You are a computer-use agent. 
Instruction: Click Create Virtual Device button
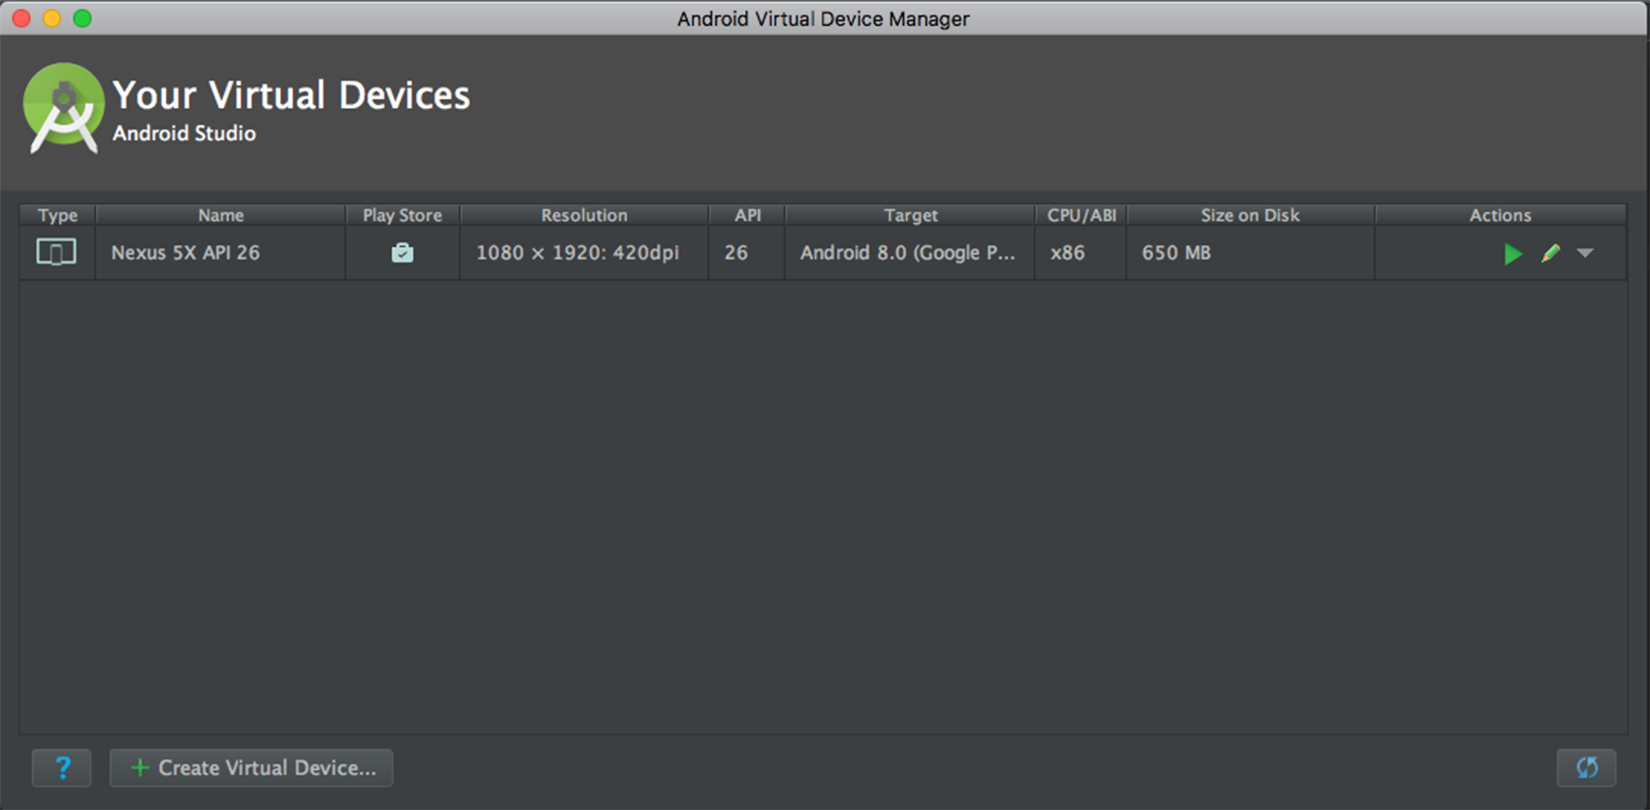tap(251, 768)
